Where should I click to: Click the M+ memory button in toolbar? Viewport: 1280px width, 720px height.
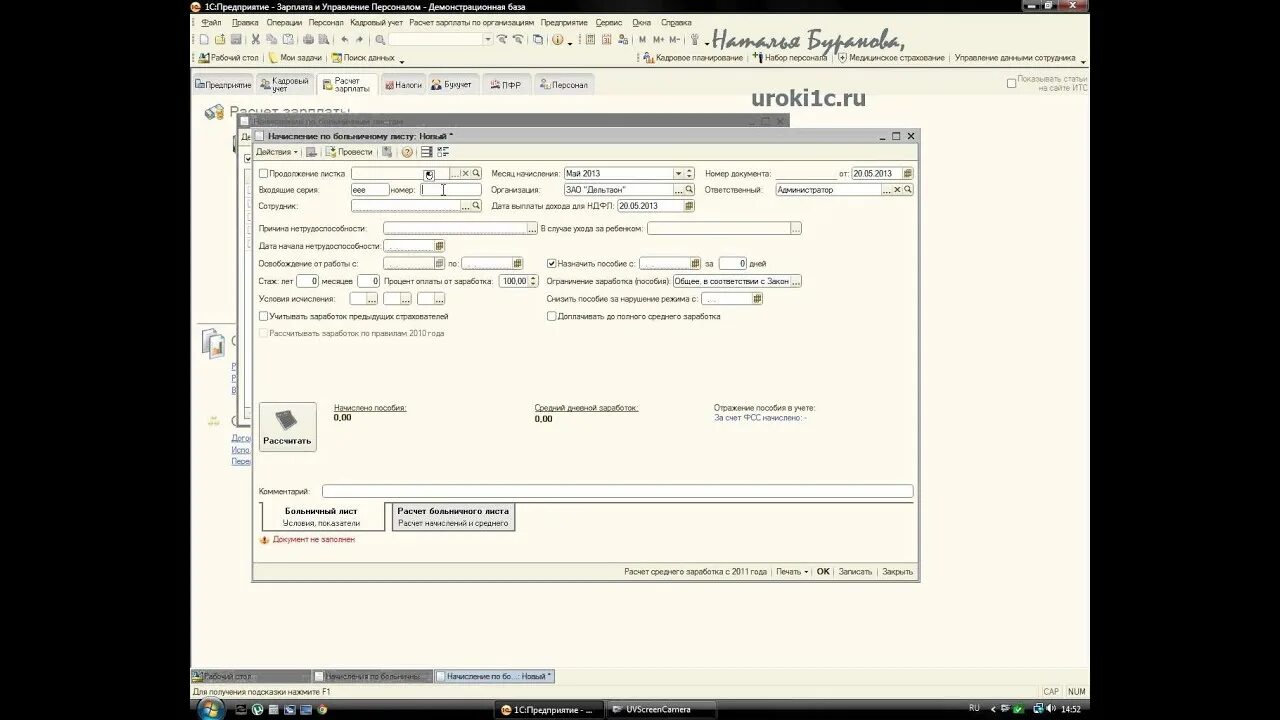coord(657,40)
